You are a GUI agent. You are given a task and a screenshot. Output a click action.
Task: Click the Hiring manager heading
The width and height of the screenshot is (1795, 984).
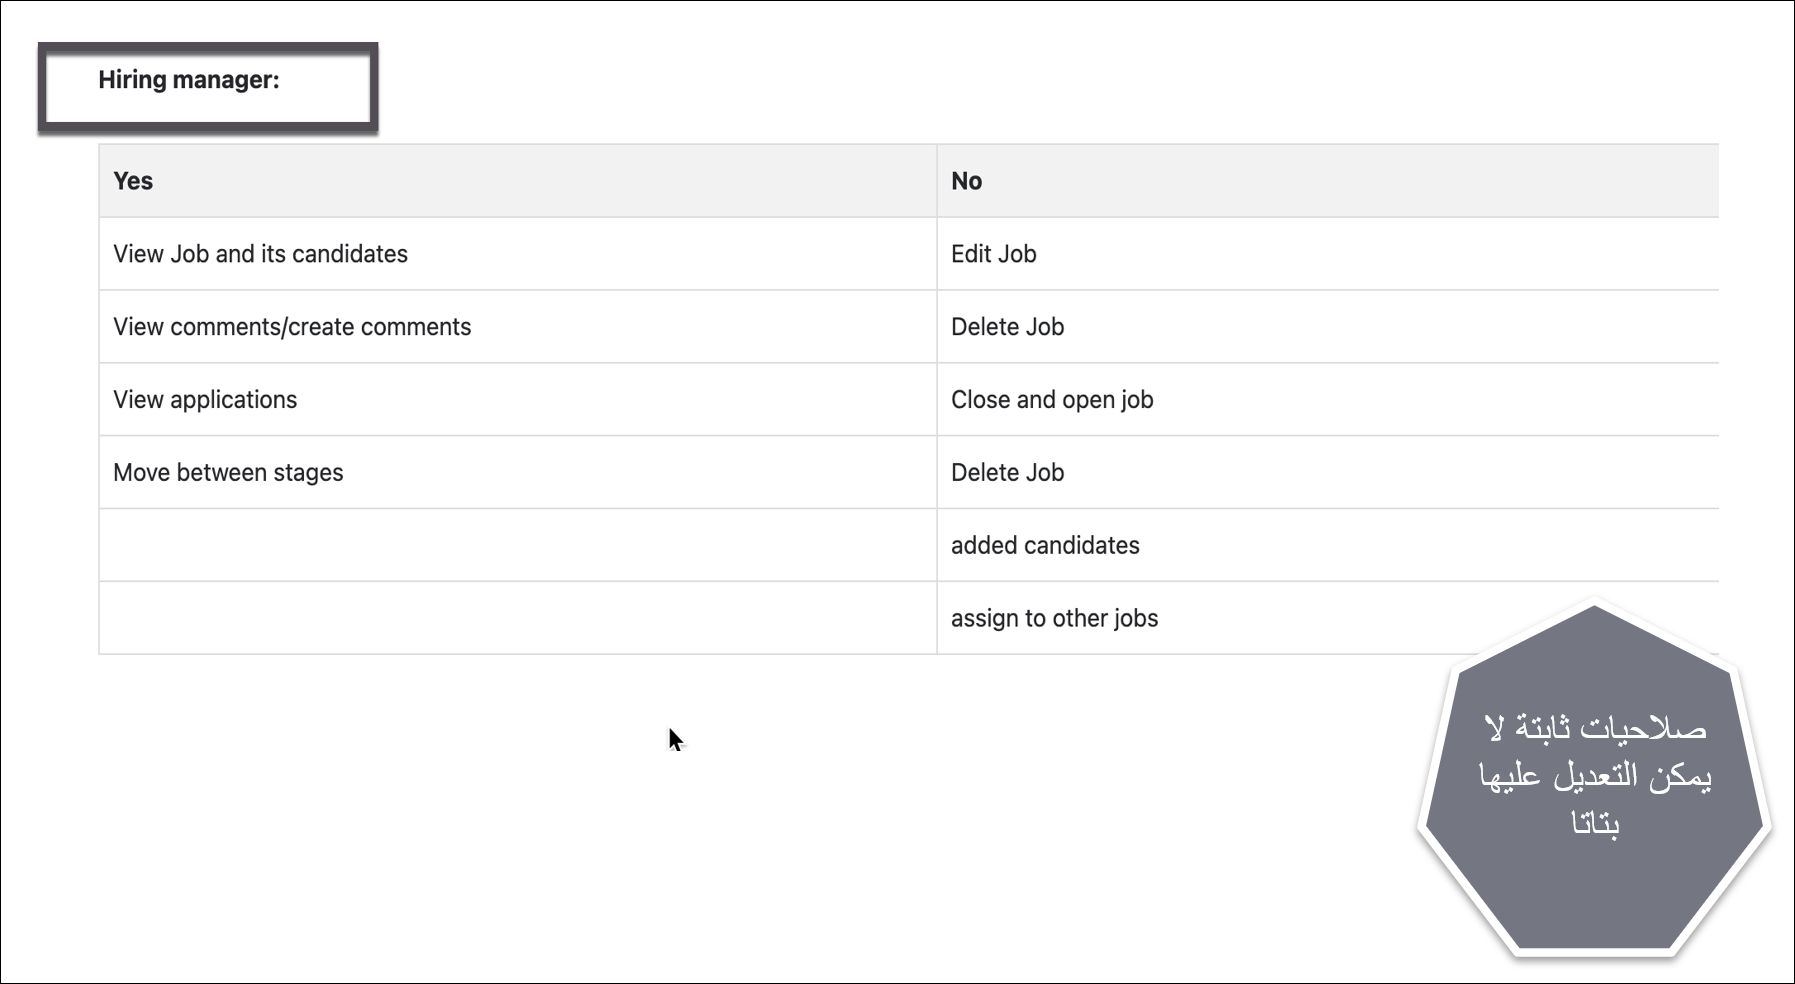[189, 81]
